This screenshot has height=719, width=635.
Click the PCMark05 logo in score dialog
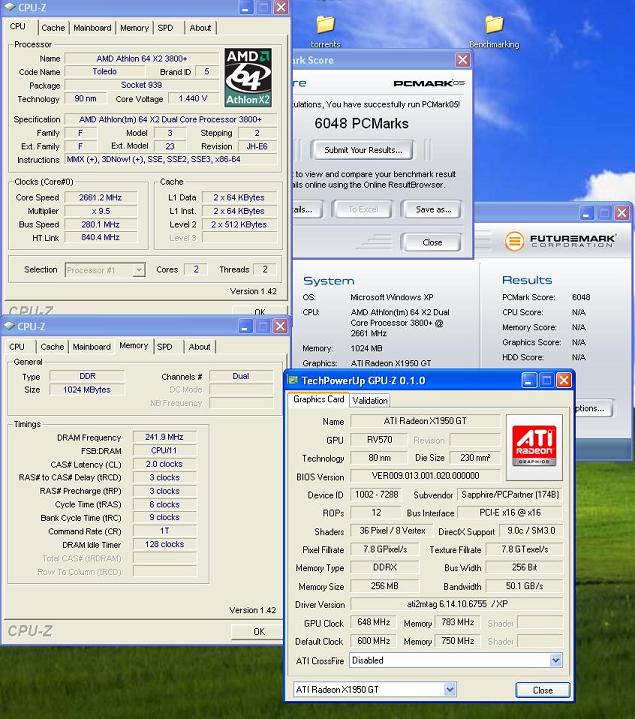(x=429, y=83)
